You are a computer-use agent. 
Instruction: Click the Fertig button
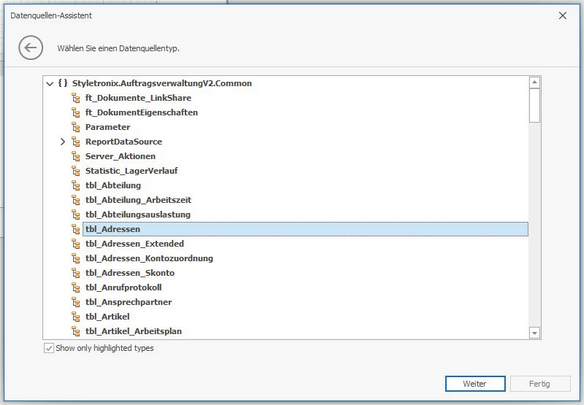click(540, 384)
